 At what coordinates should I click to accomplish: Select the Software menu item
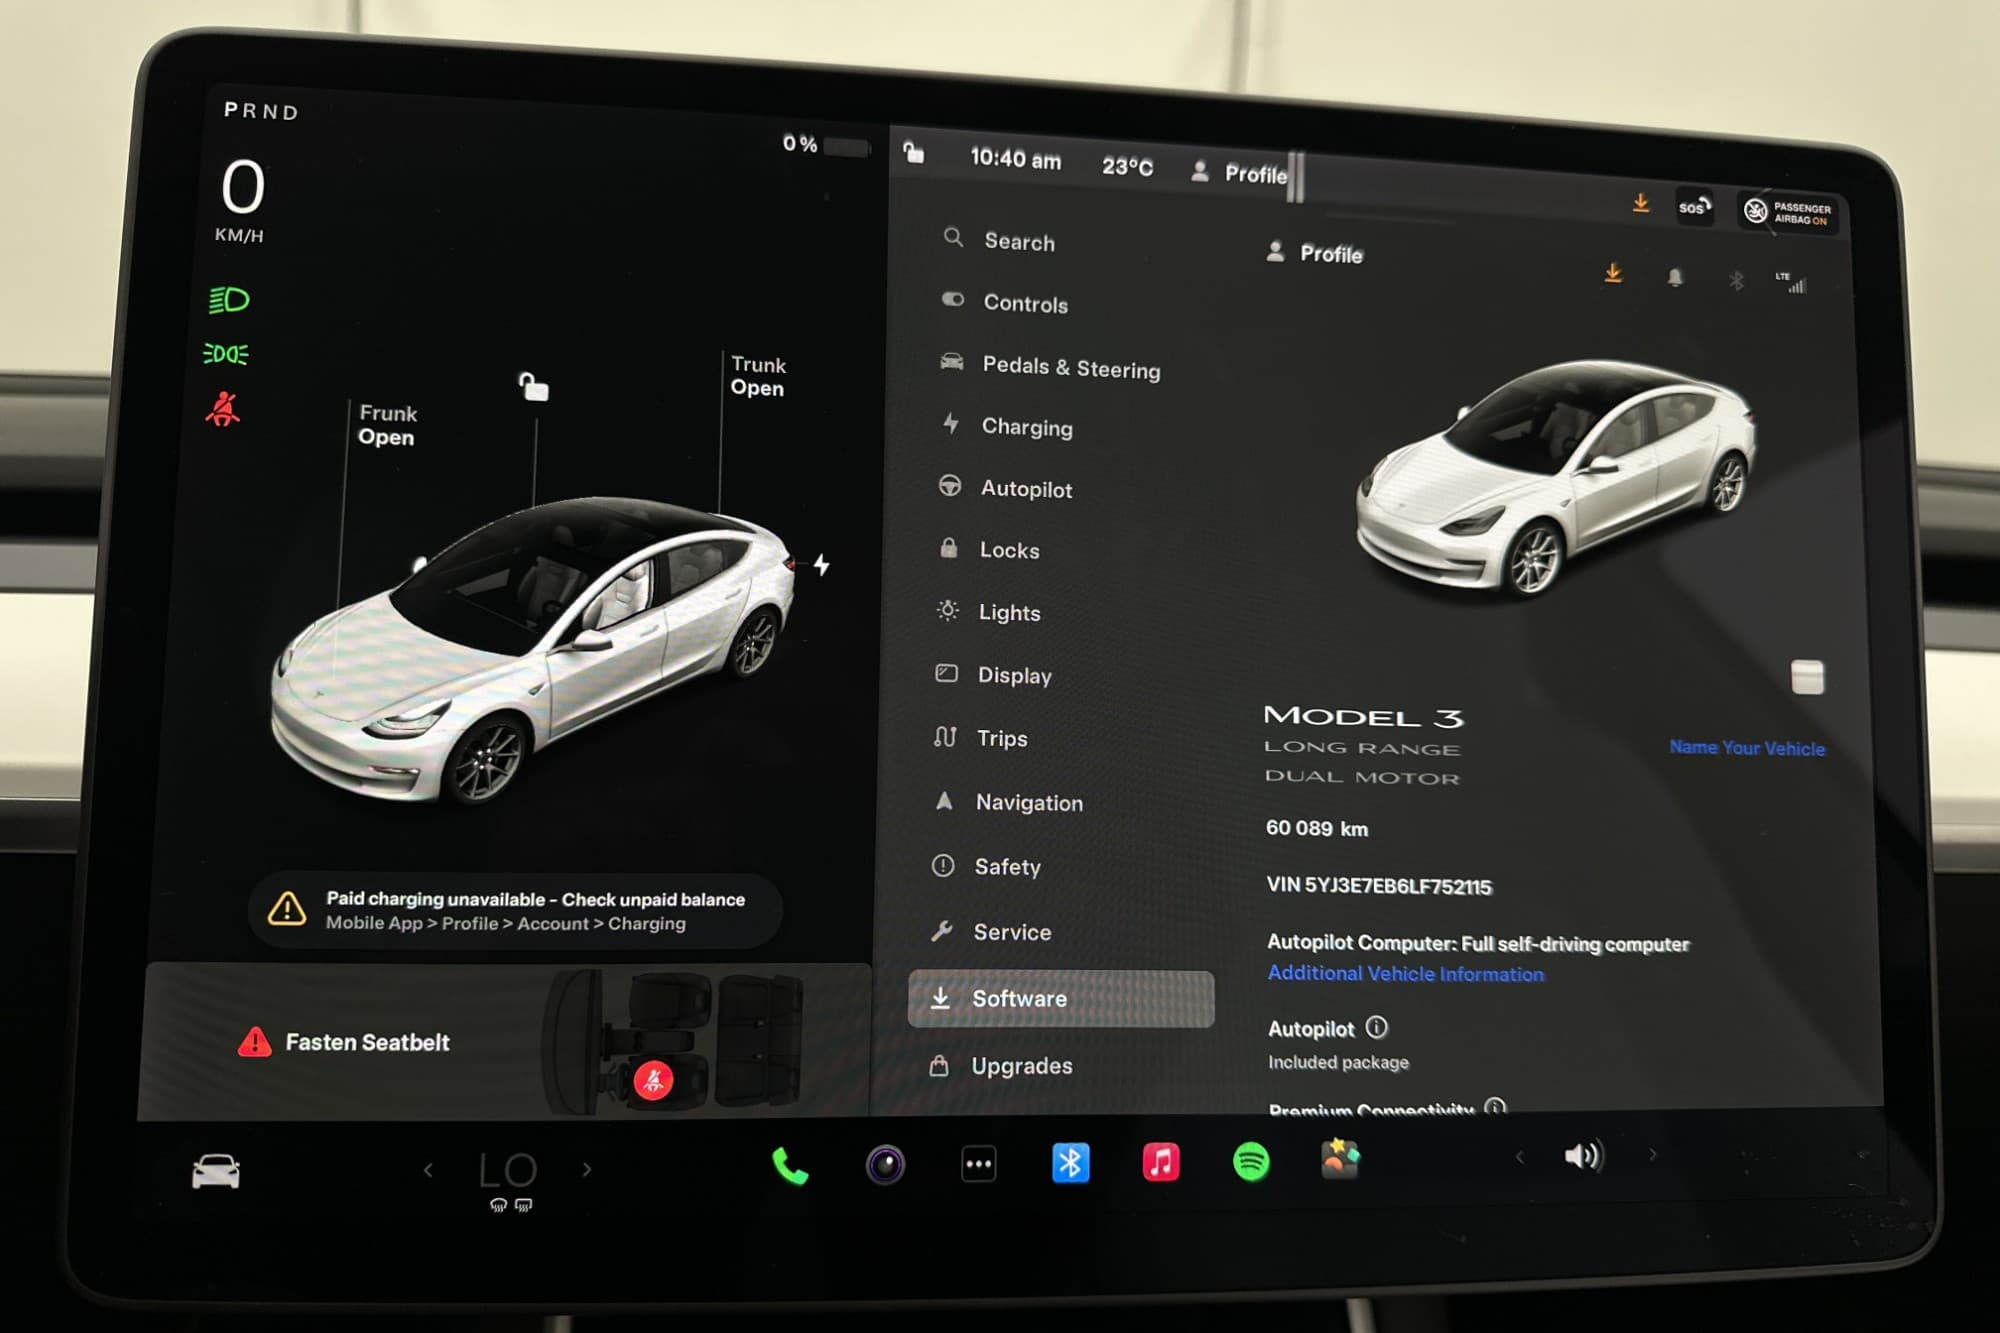pos(1061,998)
